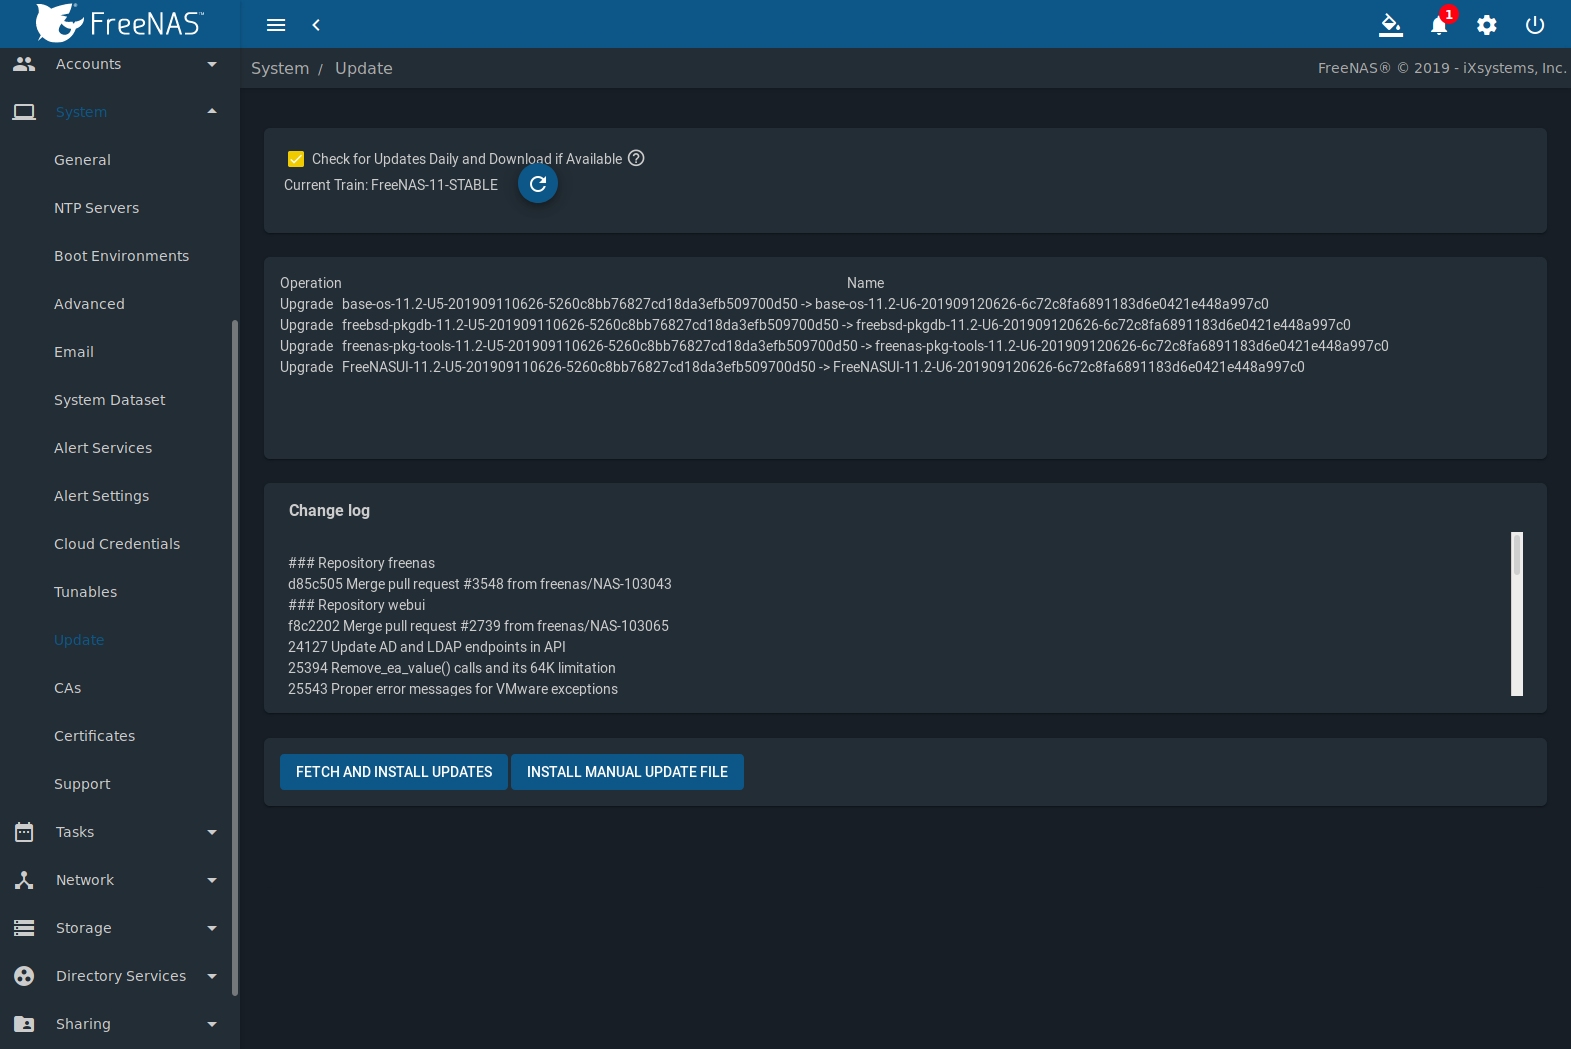The image size is (1571, 1049).
Task: Click Fetch and Install Updates button
Action: 394,772
